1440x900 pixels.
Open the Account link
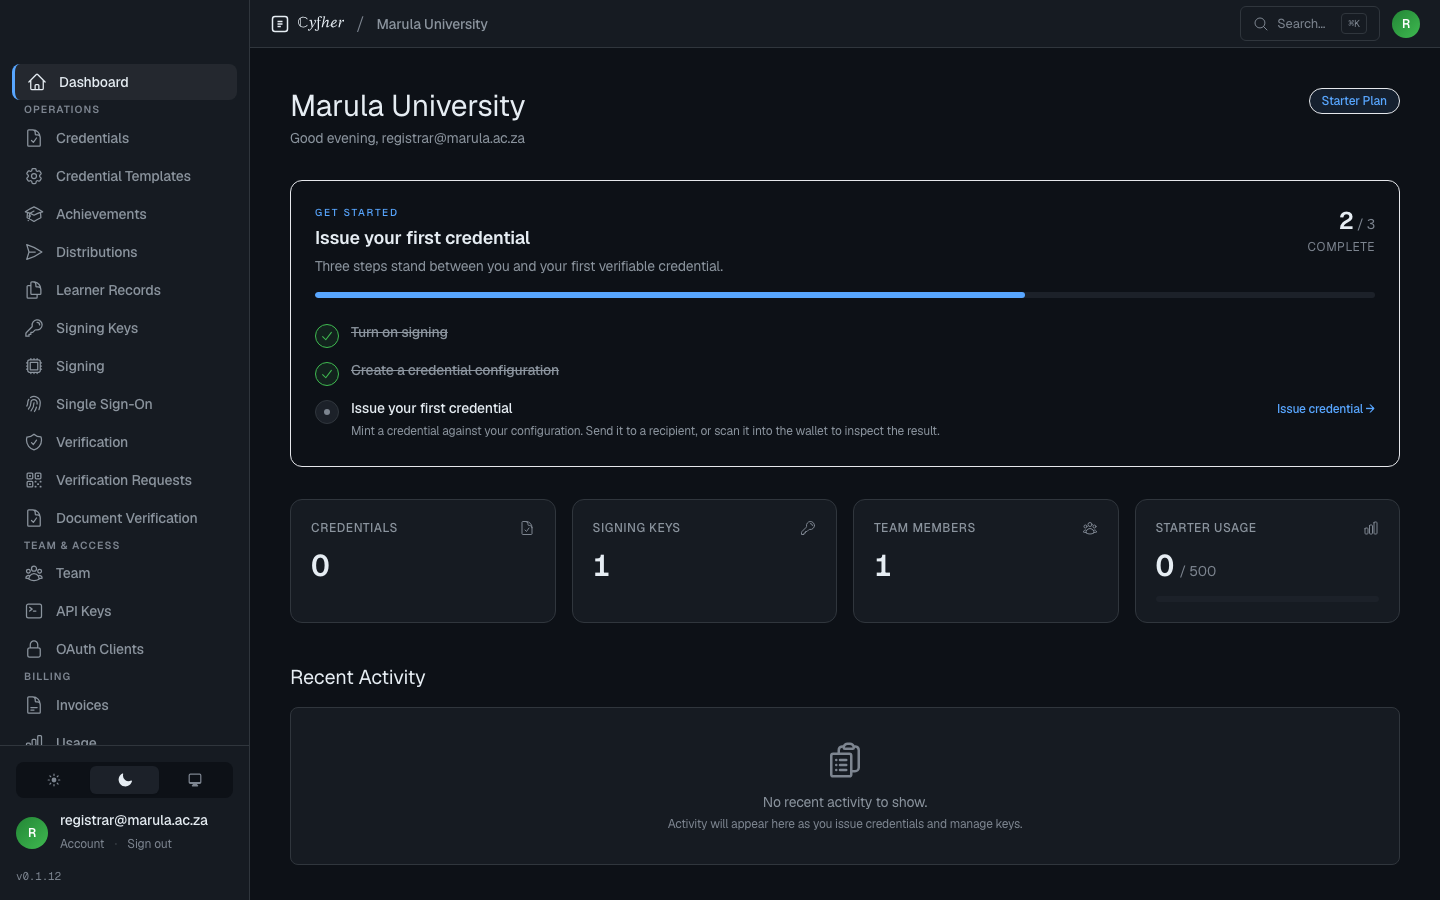82,844
